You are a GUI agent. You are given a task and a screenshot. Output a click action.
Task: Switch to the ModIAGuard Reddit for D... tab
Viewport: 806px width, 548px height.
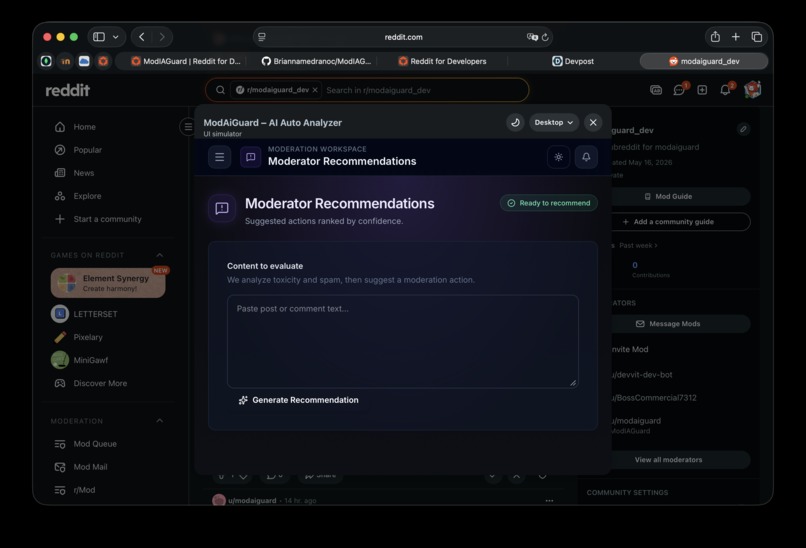tap(186, 61)
